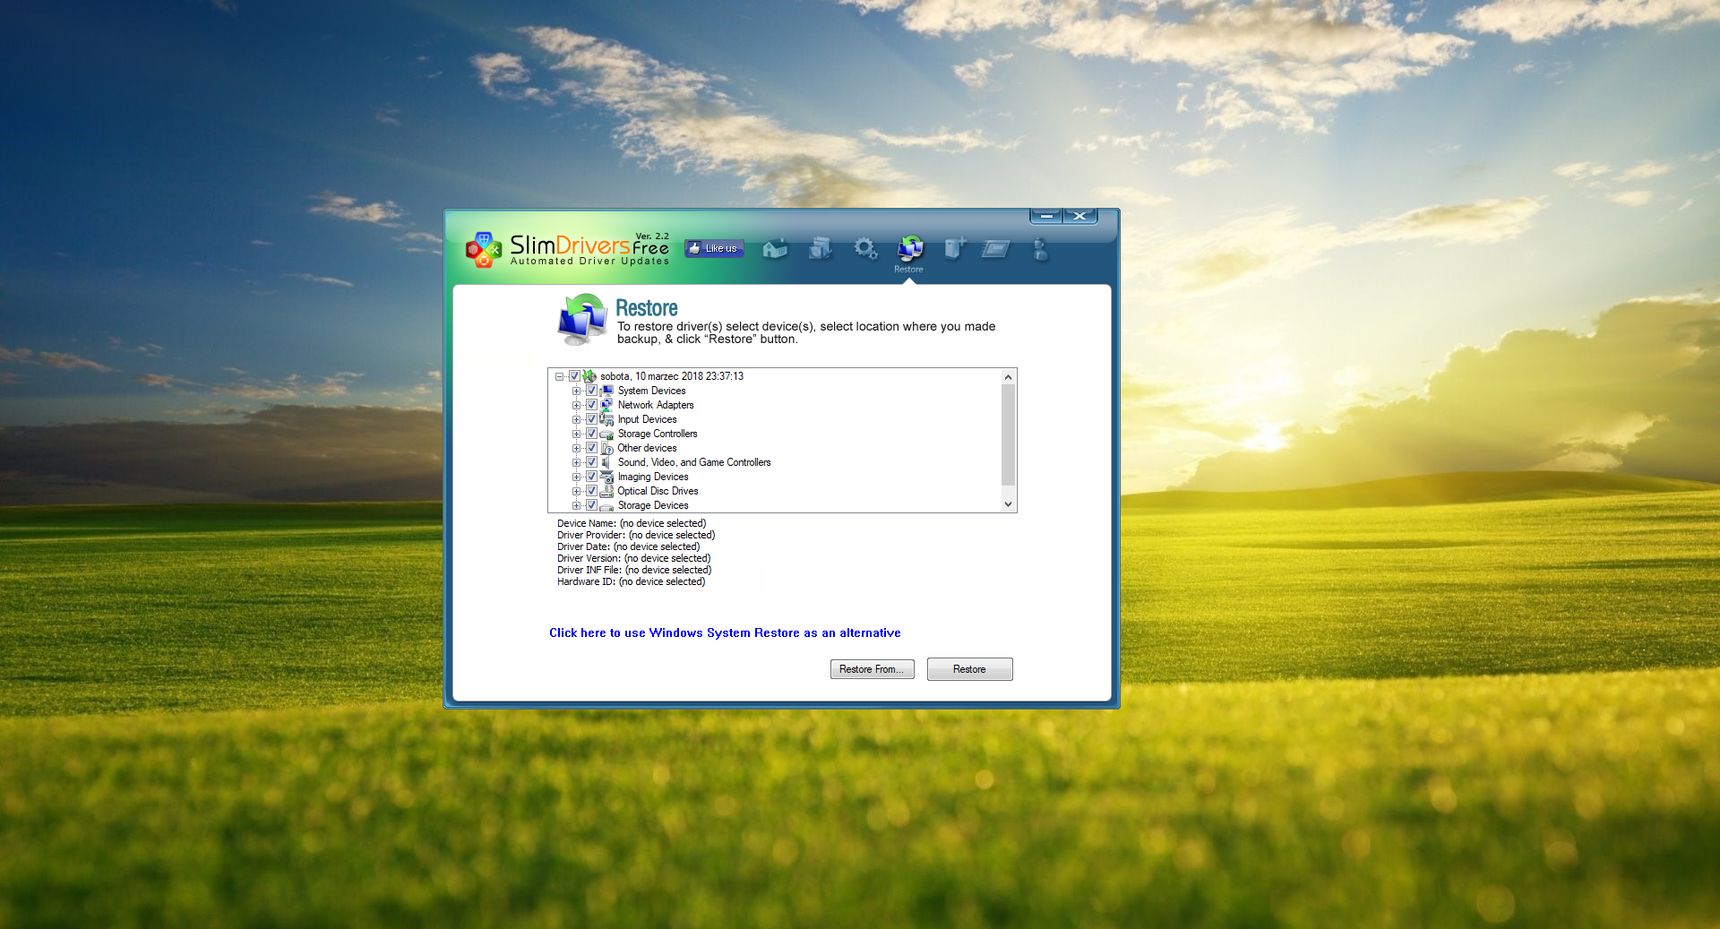The width and height of the screenshot is (1720, 929).
Task: Open the Windows System Restore alternative link
Action: pyautogui.click(x=725, y=633)
